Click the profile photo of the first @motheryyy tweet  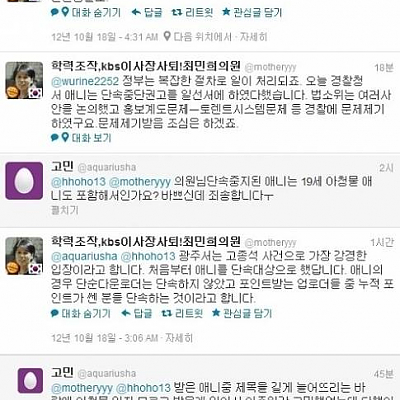[24, 80]
